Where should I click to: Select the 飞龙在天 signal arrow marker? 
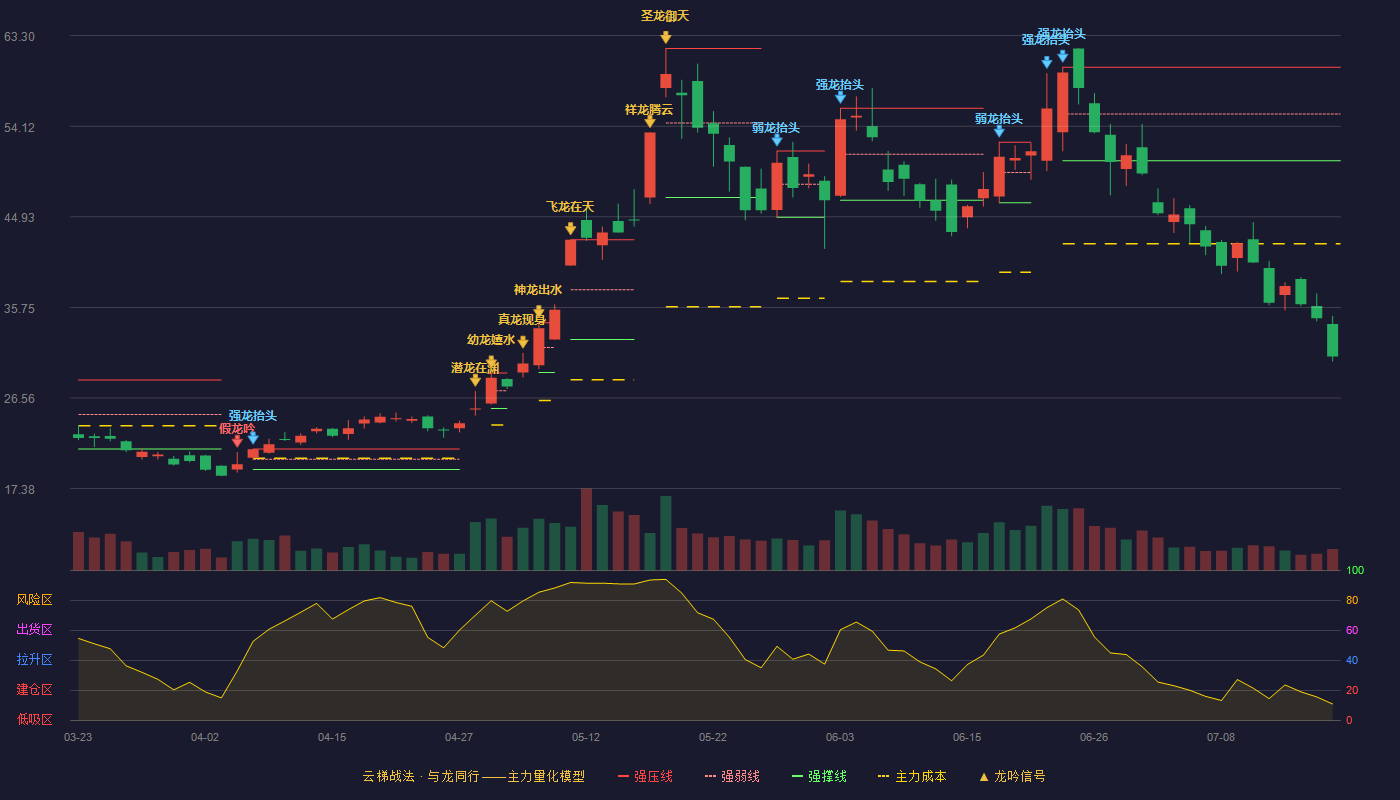(x=570, y=229)
